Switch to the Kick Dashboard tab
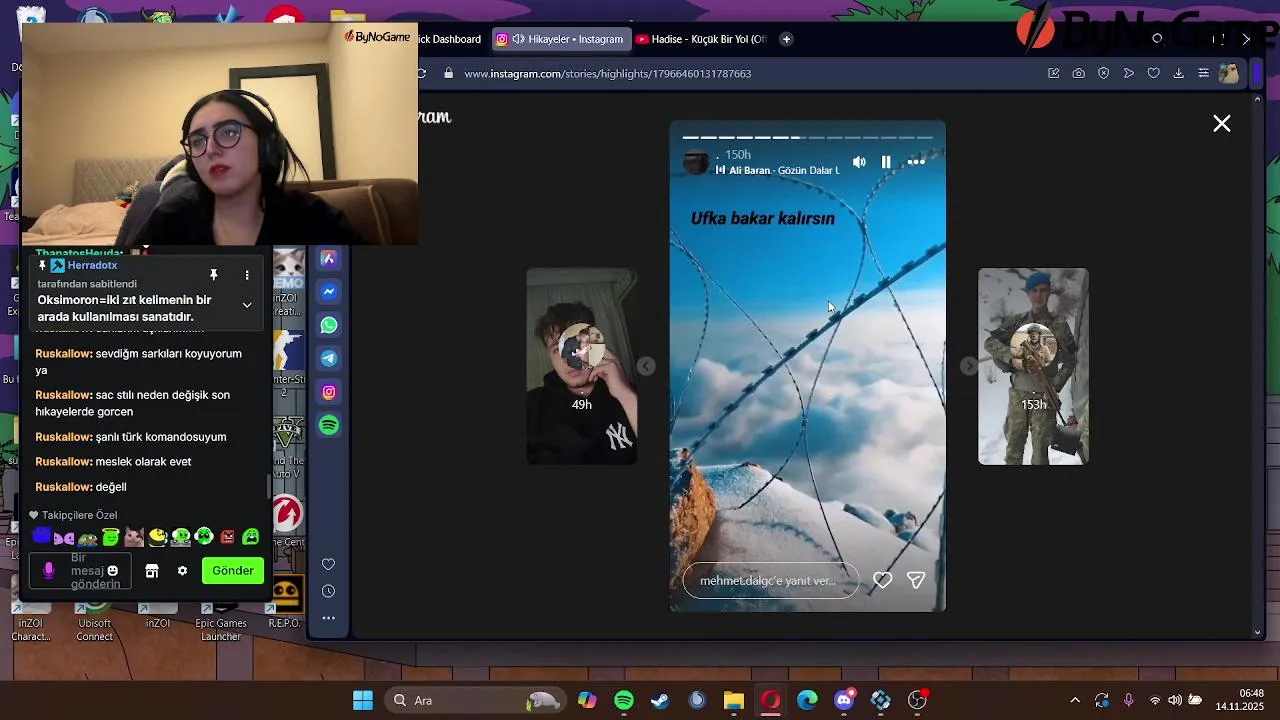 [x=449, y=39]
